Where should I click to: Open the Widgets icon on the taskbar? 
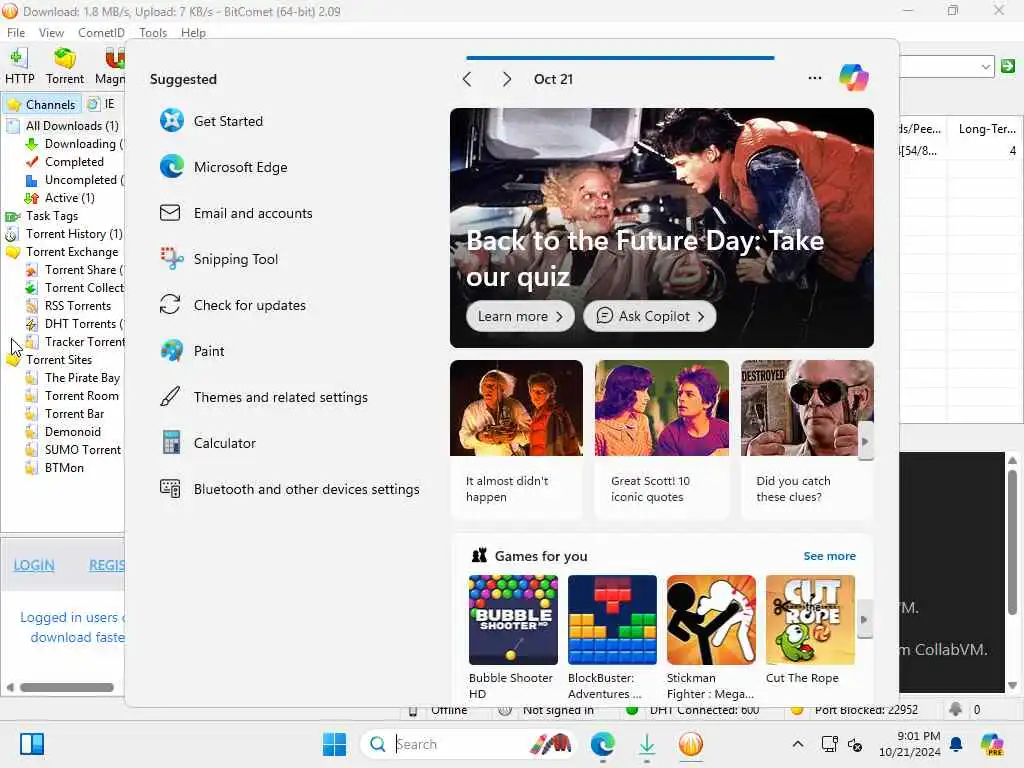[31, 744]
